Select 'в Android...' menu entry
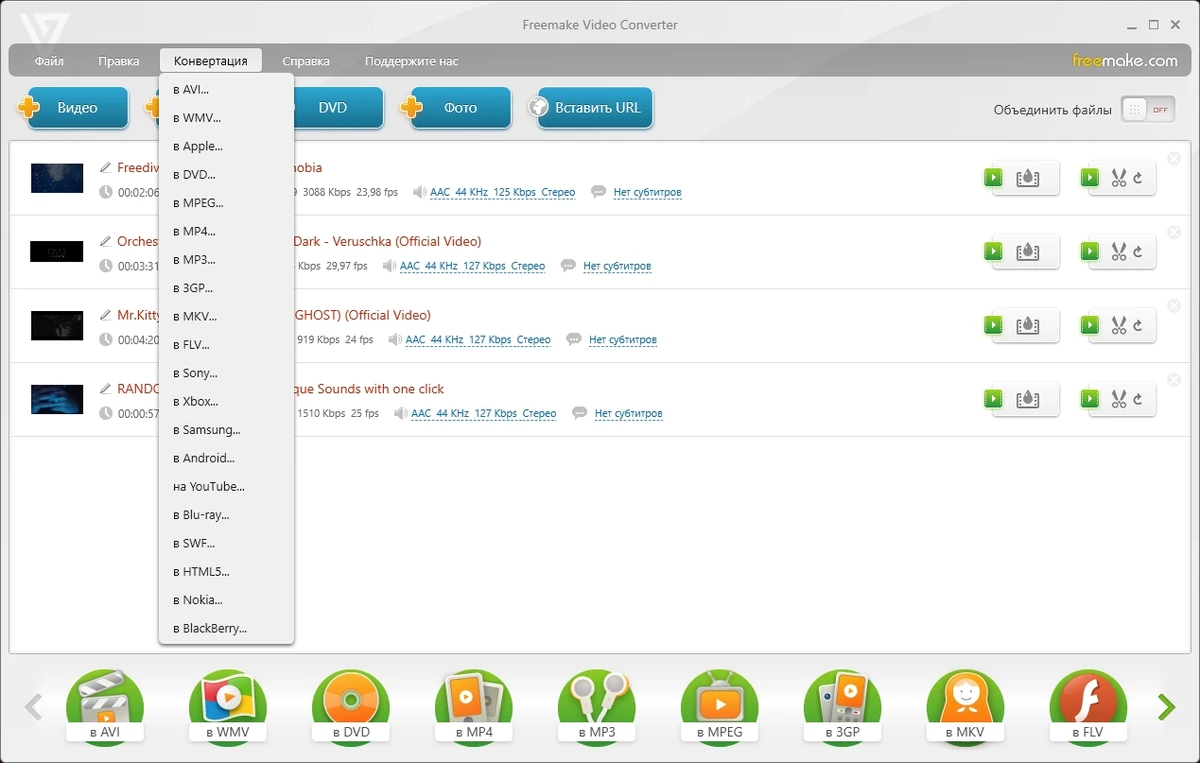 [226, 458]
